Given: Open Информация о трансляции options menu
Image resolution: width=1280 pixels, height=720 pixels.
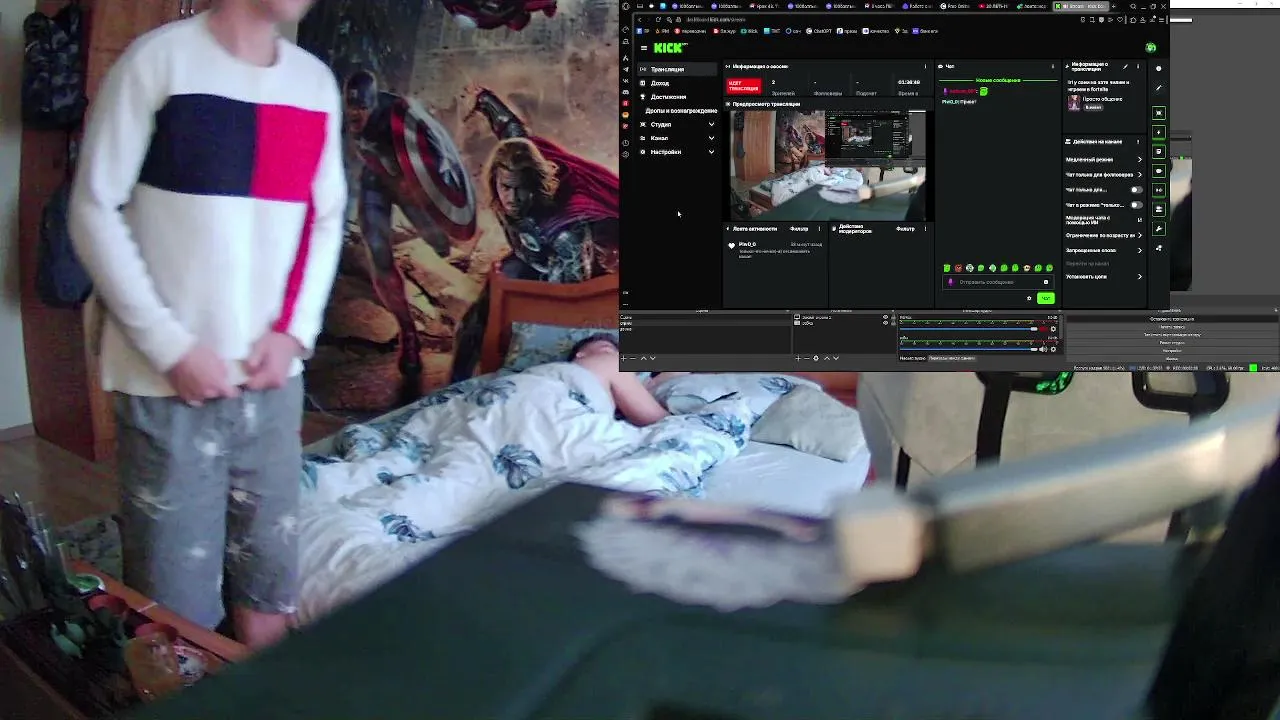Looking at the screenshot, I should click(x=1138, y=66).
